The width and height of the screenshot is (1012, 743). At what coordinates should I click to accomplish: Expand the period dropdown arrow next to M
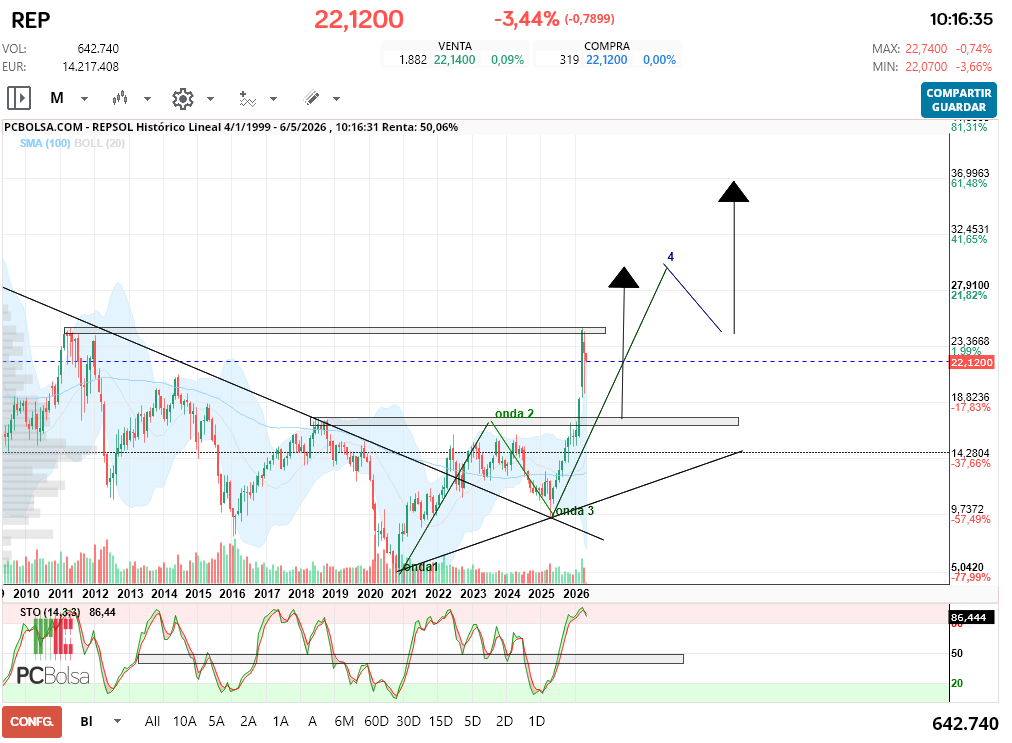[85, 99]
